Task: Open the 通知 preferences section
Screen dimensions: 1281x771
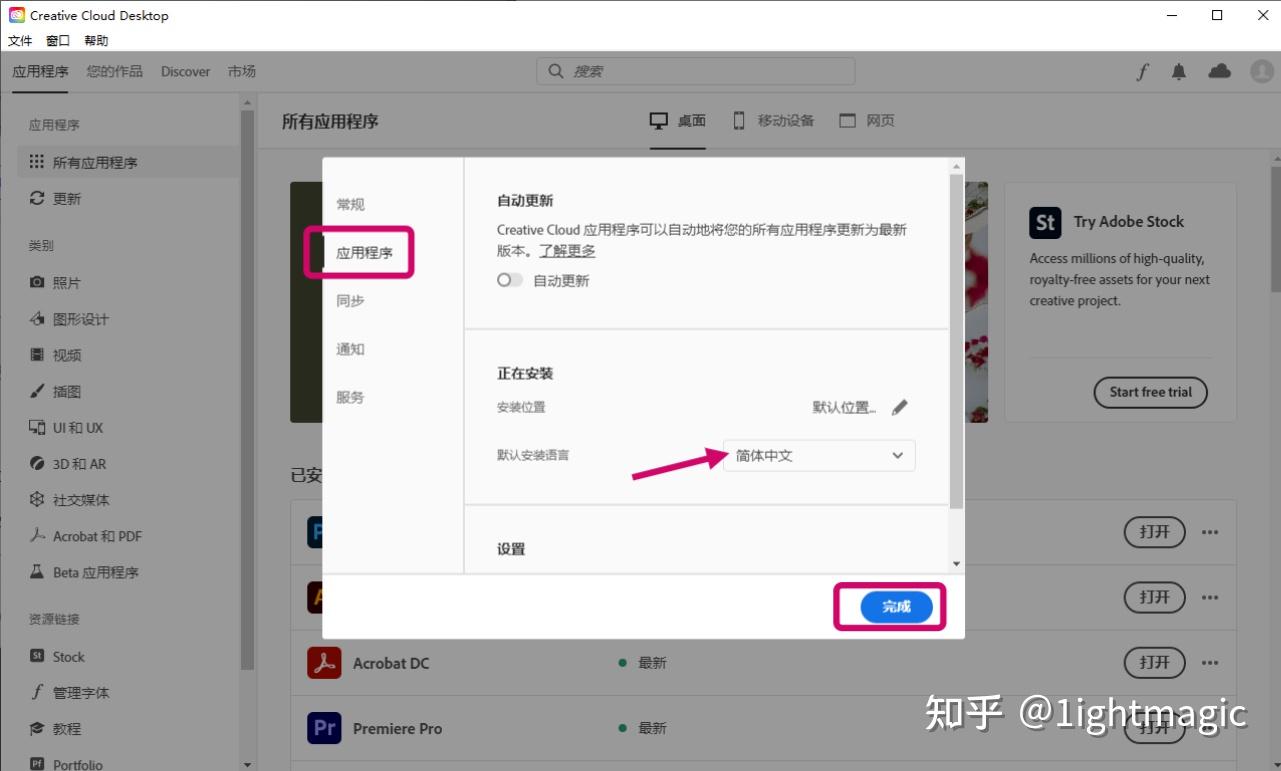Action: coord(350,349)
